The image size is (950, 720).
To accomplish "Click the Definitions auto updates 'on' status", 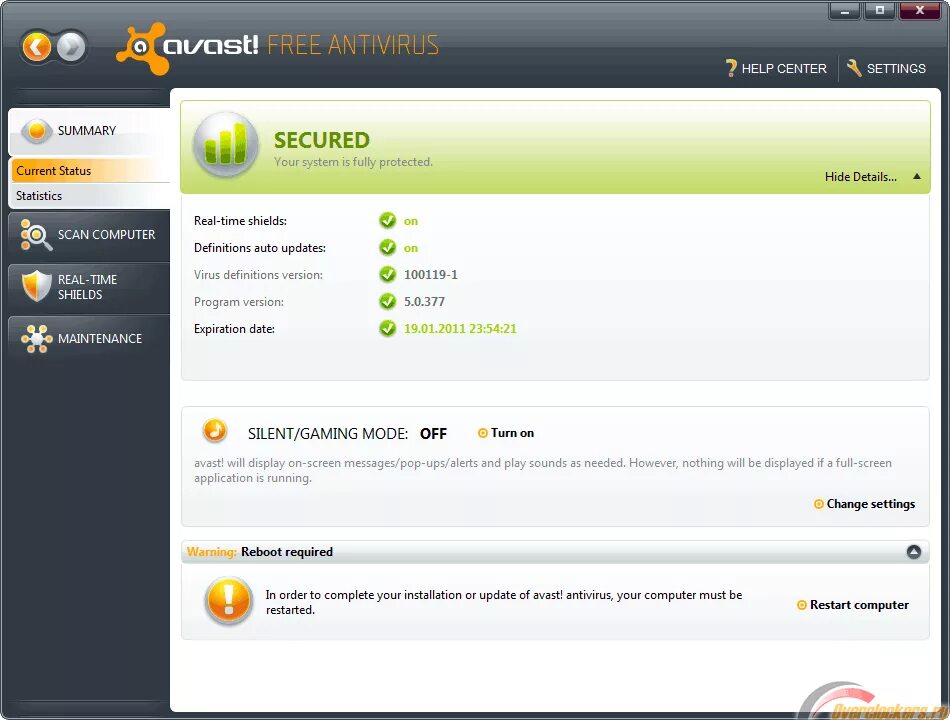I will (411, 248).
